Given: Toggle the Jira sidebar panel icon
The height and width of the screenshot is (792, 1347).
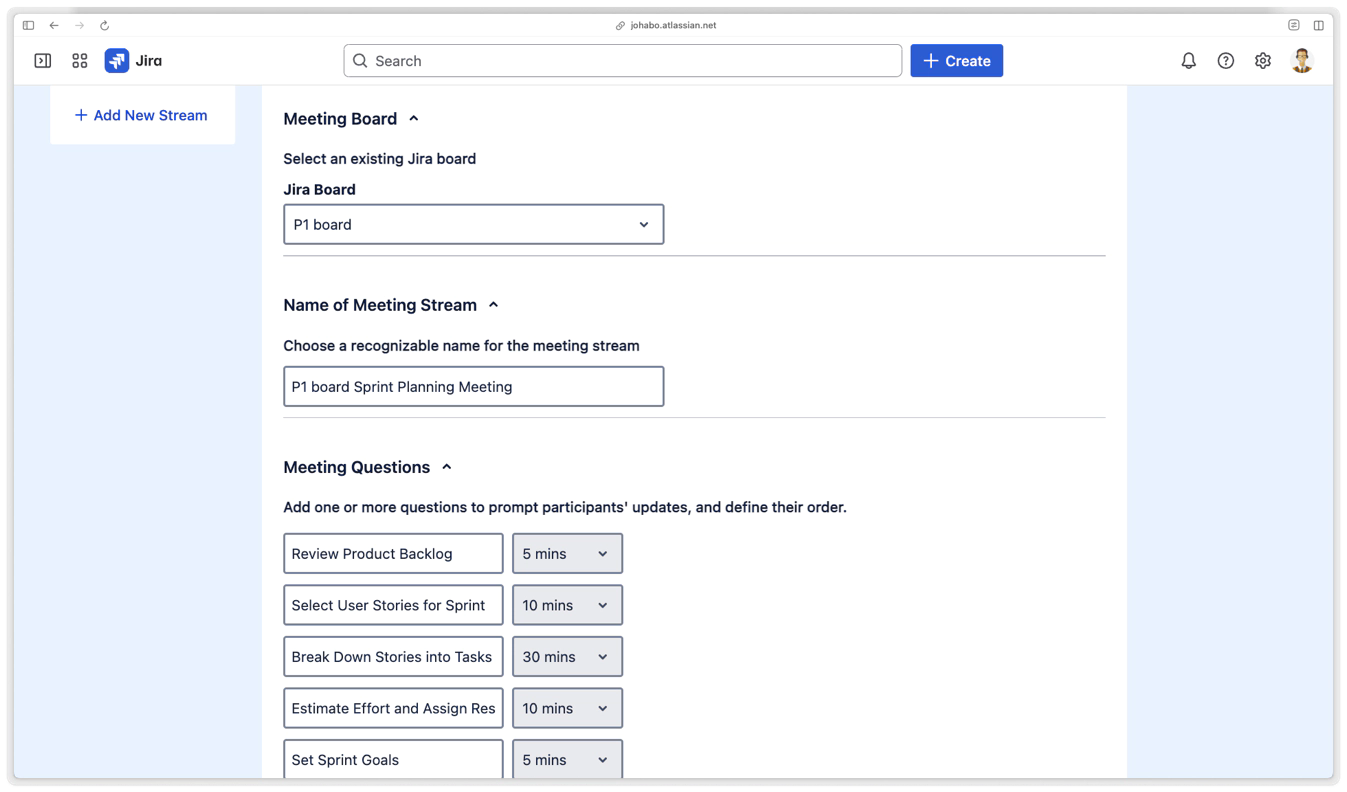Looking at the screenshot, I should (43, 61).
